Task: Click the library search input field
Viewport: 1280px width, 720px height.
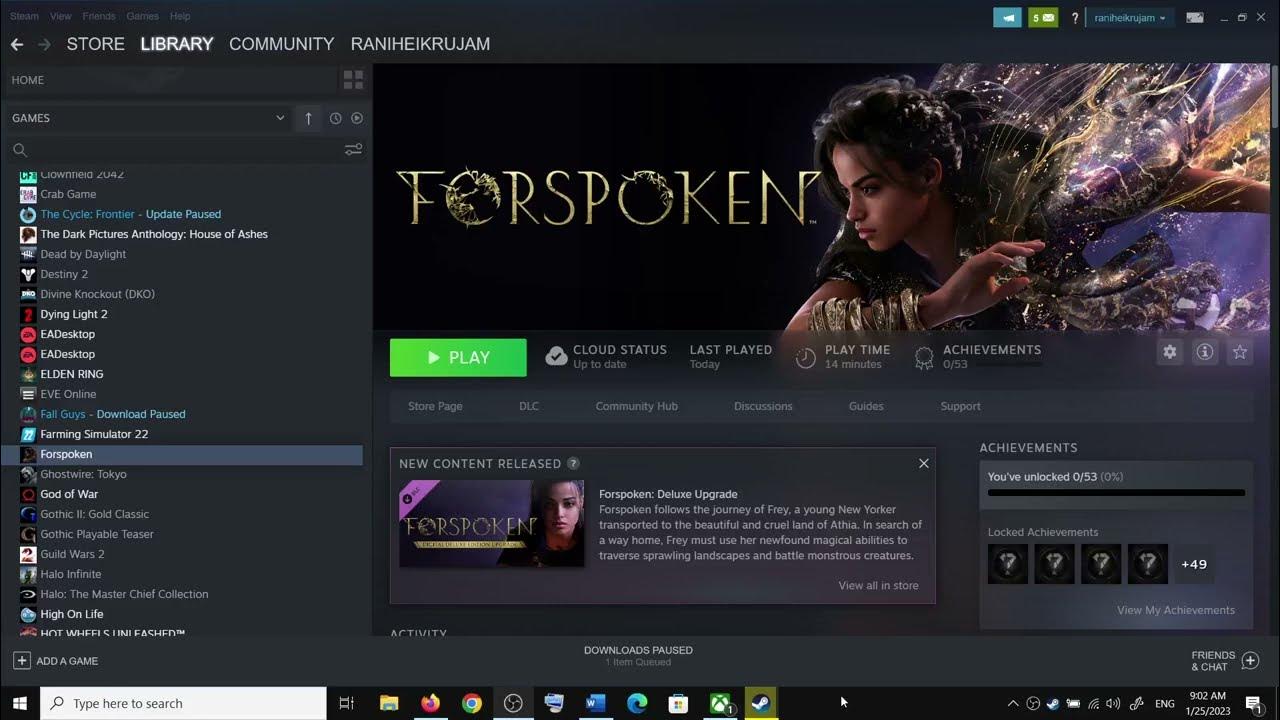Action: tap(185, 150)
